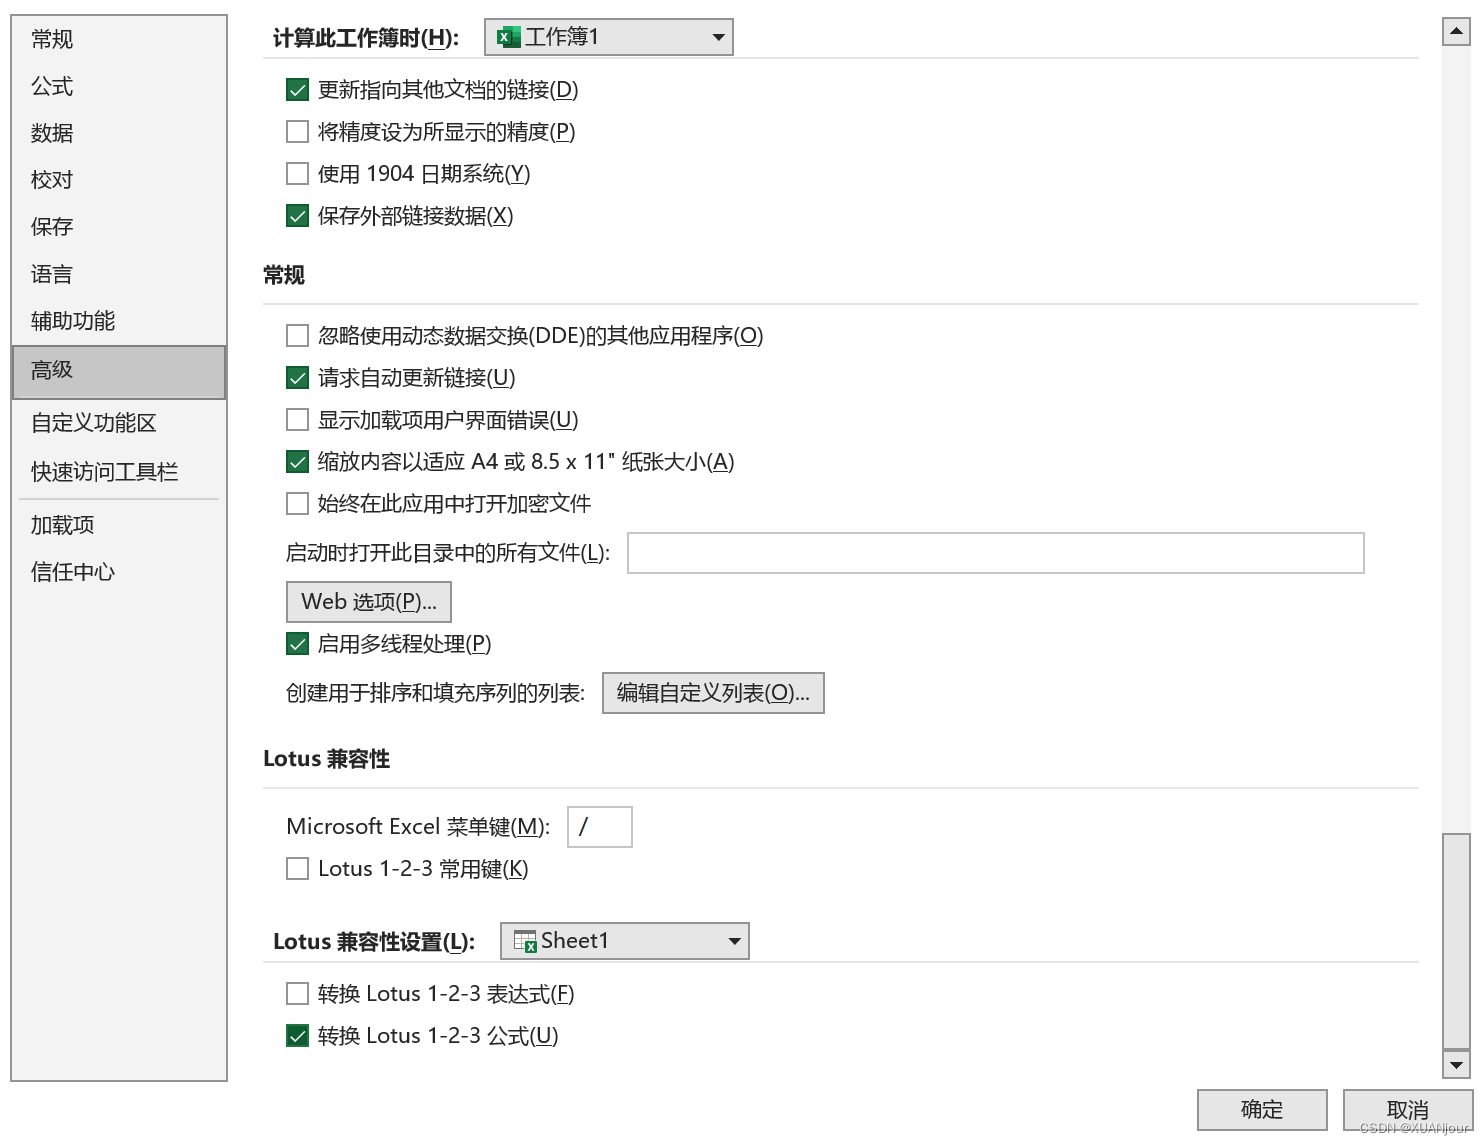Screen dimensions: 1484x1145
Task: Click the Excel workbook icon in 工作簿1 dropdown
Action: (x=509, y=38)
